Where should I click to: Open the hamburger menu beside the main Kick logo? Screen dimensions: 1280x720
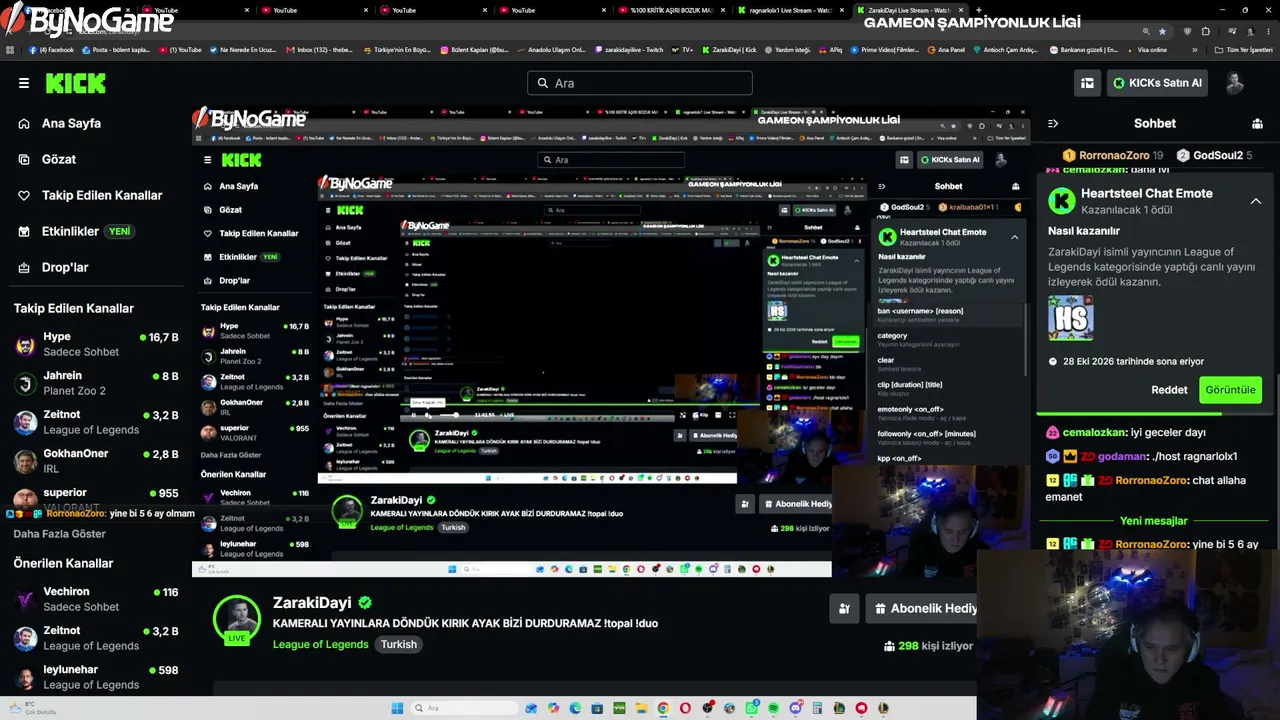(24, 83)
